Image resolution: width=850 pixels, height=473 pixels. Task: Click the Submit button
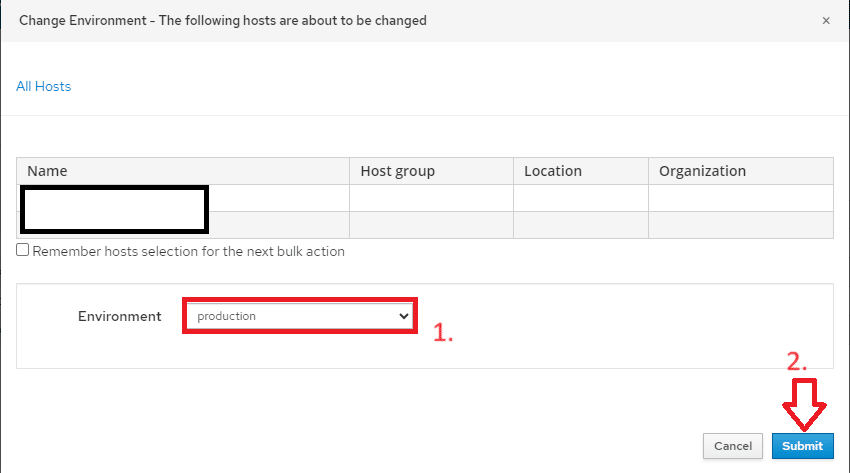click(802, 446)
